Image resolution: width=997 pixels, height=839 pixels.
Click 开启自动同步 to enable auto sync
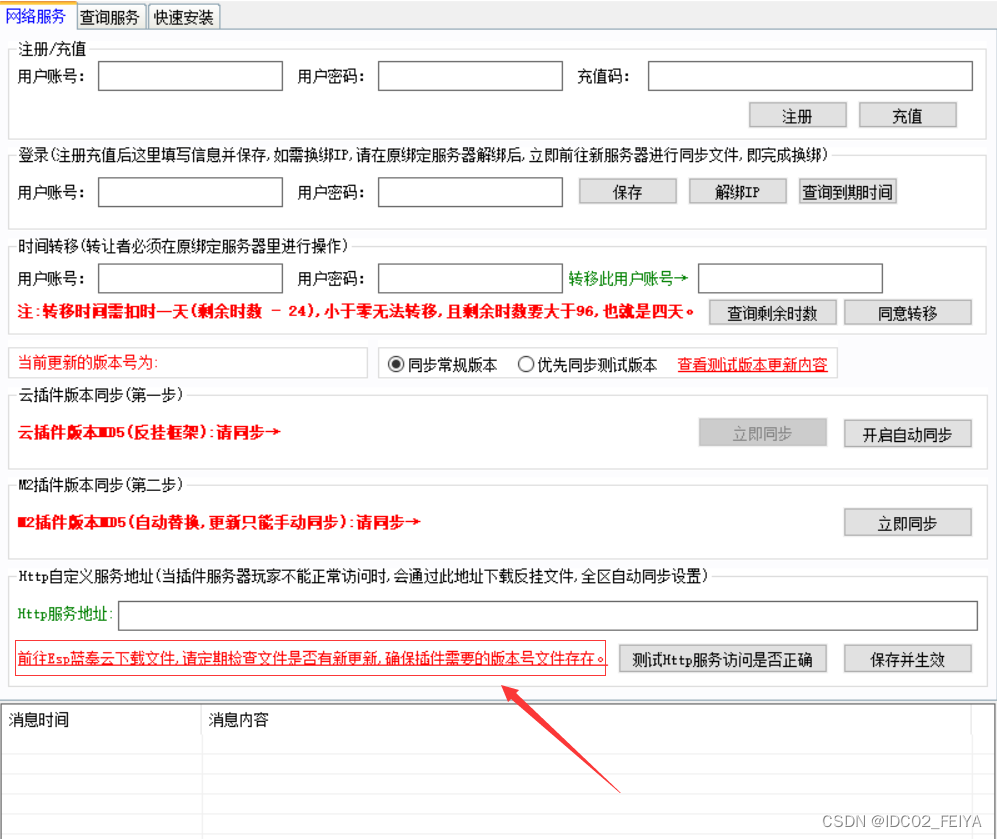pos(907,433)
